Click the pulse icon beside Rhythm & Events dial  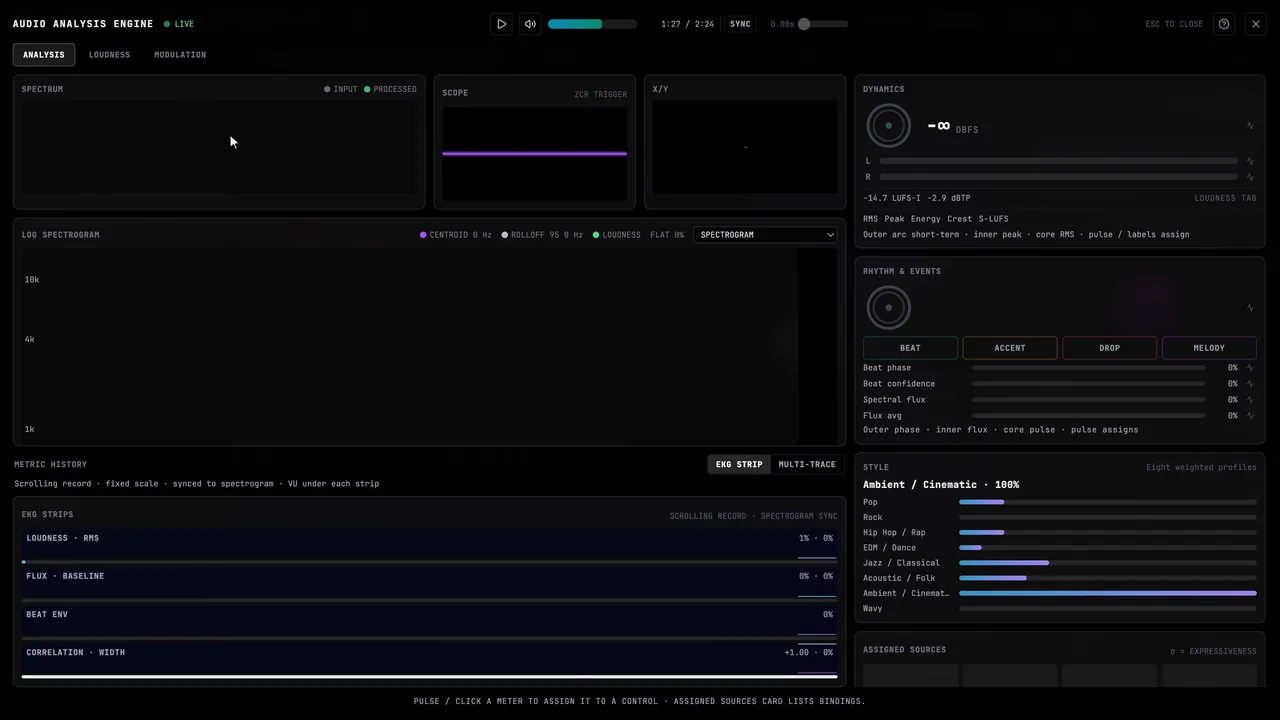coord(1250,308)
